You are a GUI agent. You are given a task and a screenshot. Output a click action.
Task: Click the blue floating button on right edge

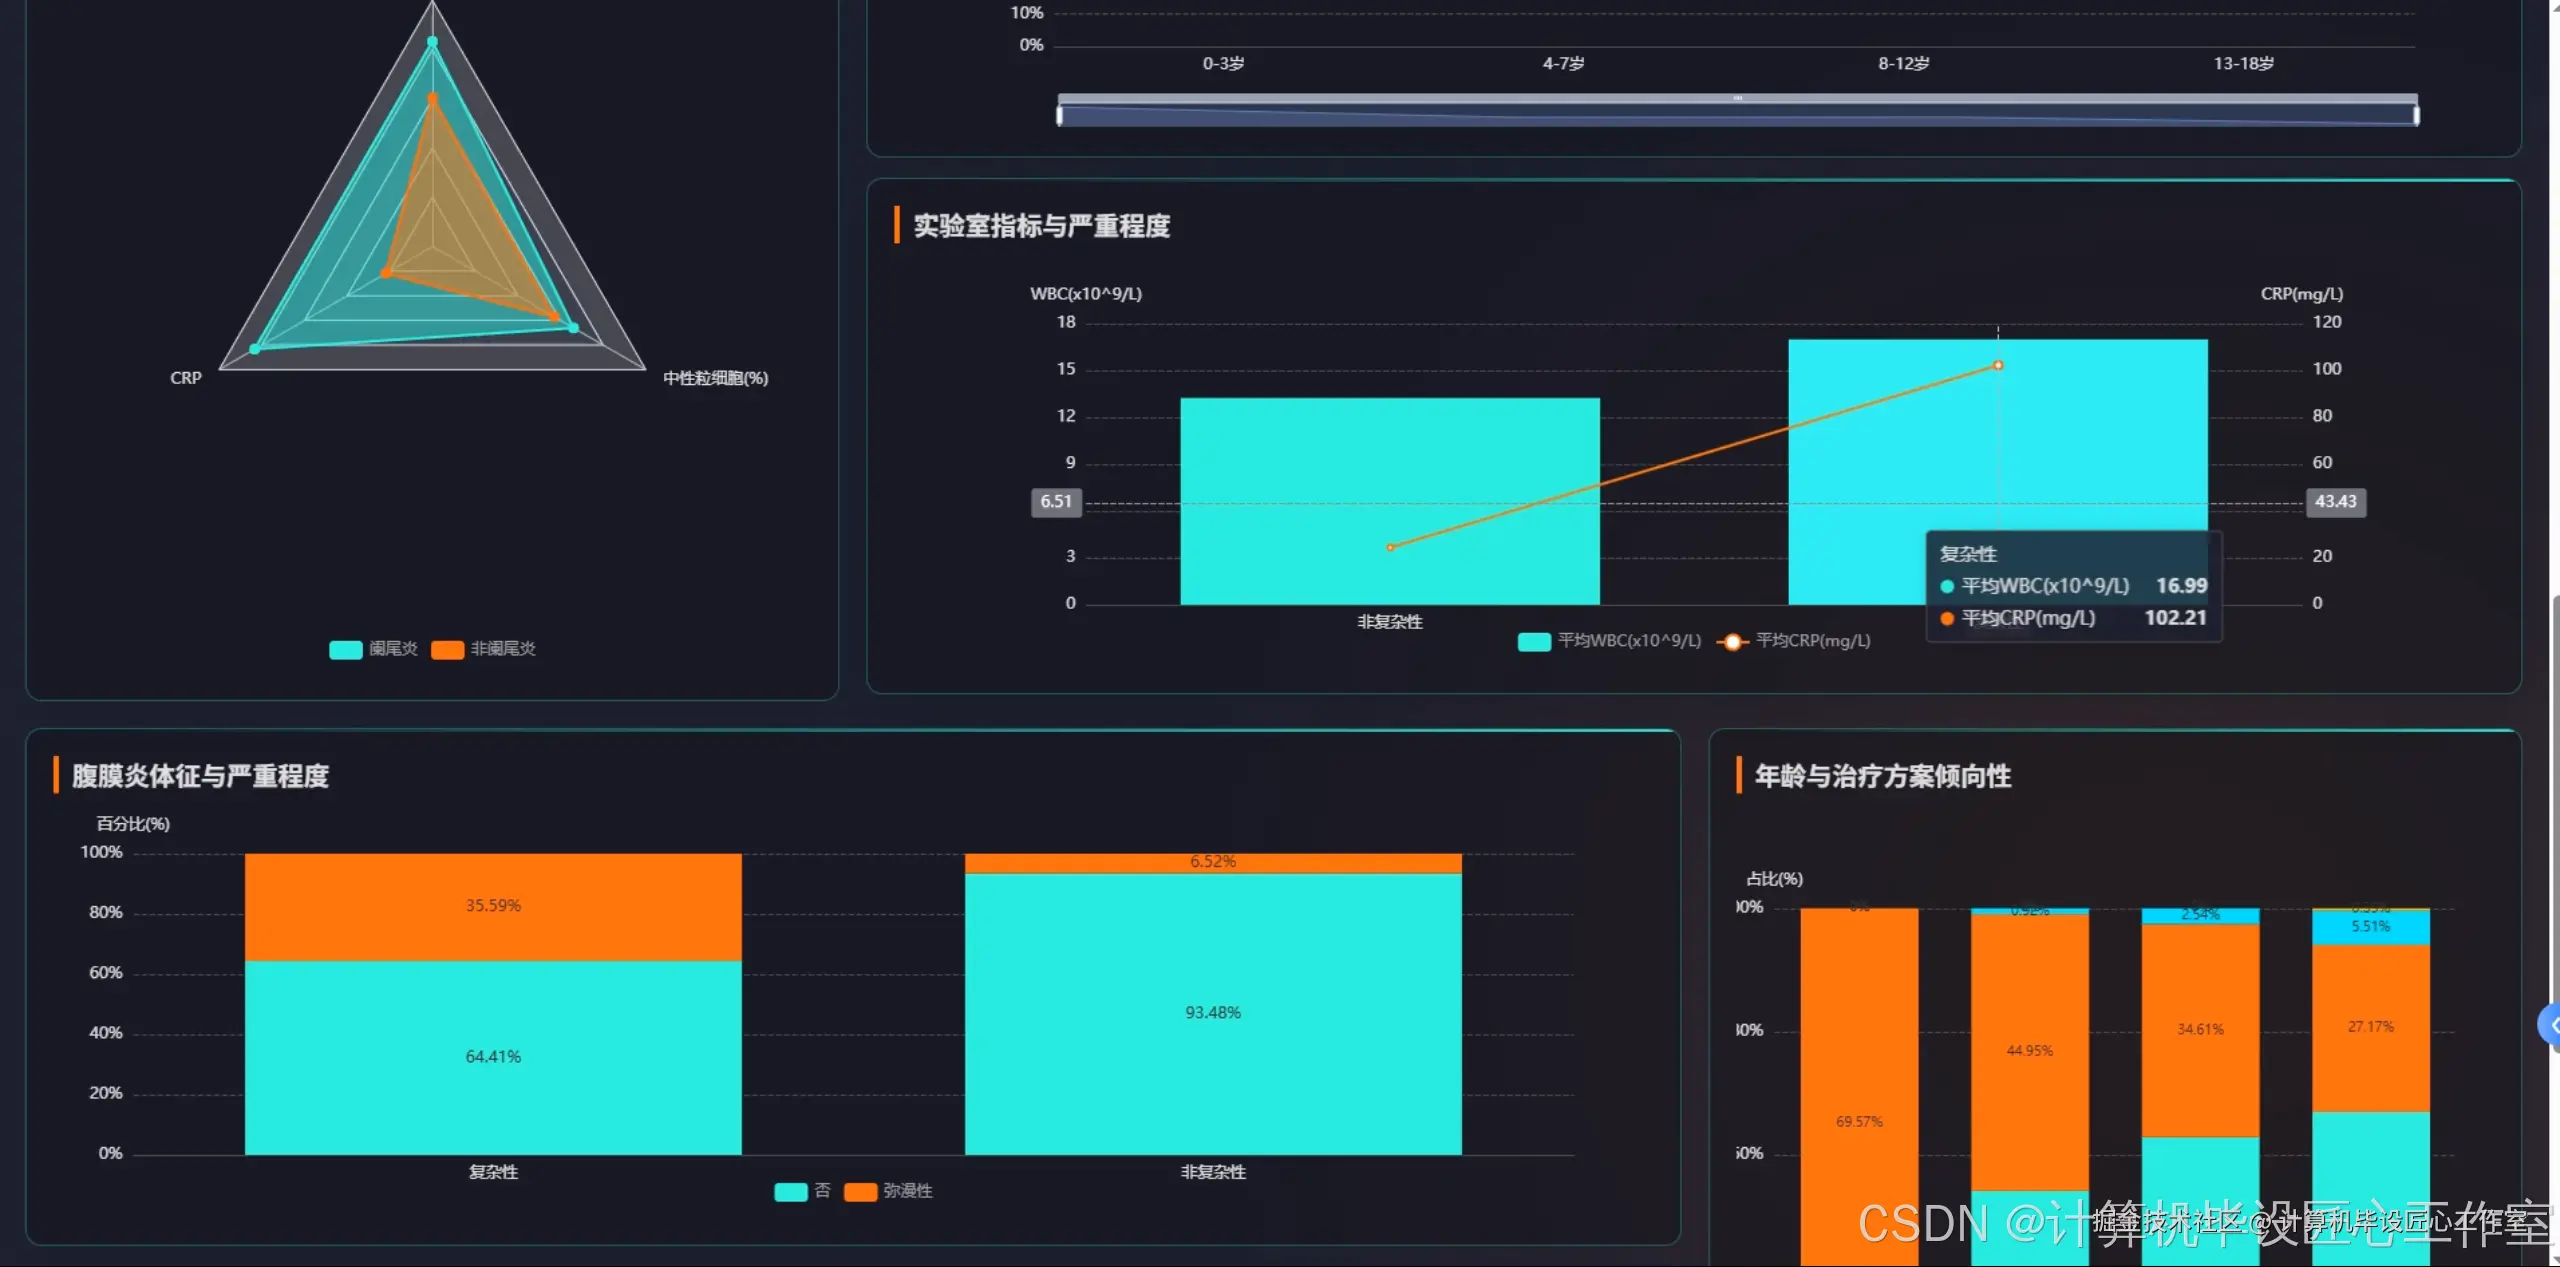2550,1024
